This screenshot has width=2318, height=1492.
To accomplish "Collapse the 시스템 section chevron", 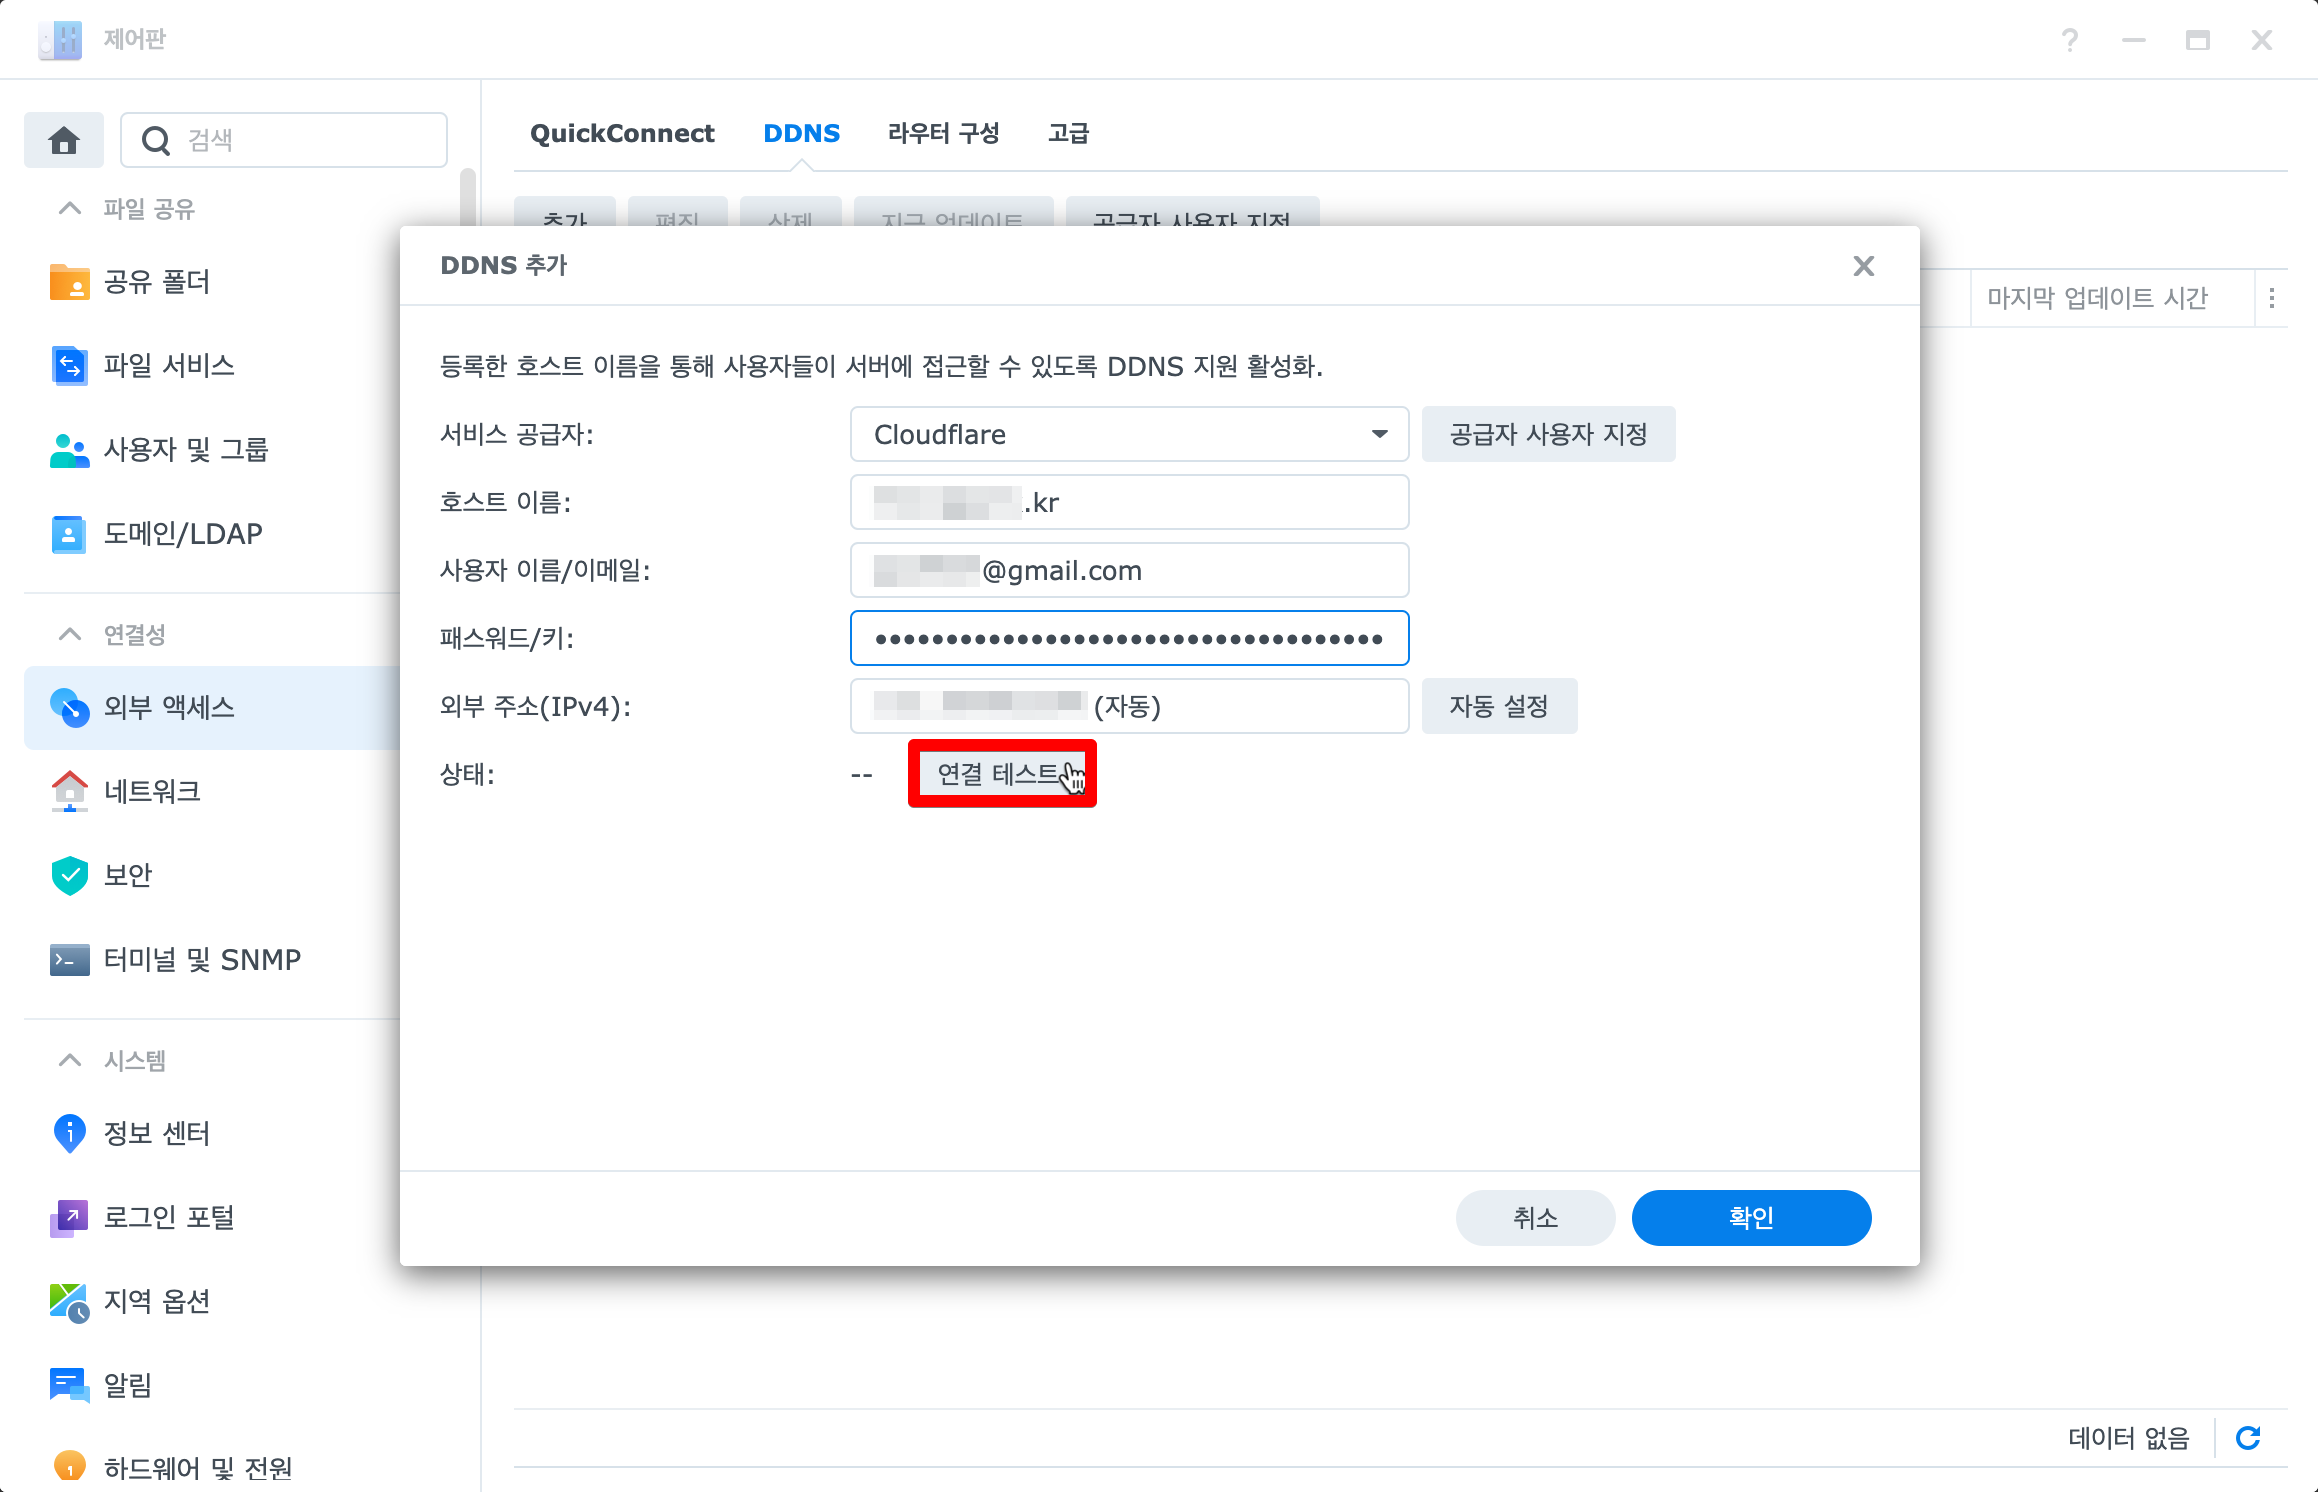I will pyautogui.click(x=70, y=1060).
